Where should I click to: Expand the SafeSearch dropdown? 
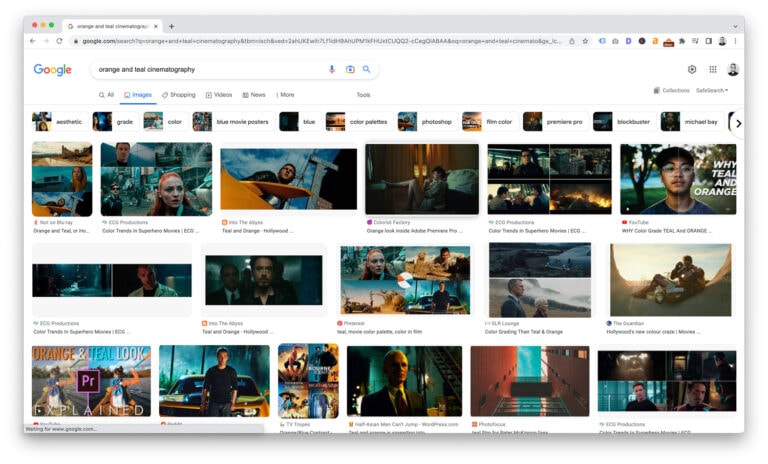click(x=712, y=91)
